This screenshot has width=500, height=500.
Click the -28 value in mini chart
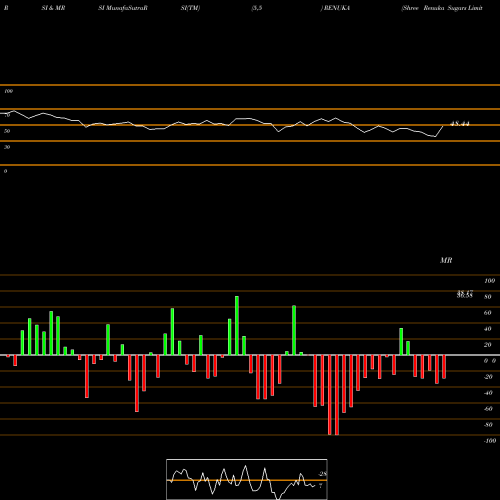pyautogui.click(x=323, y=474)
